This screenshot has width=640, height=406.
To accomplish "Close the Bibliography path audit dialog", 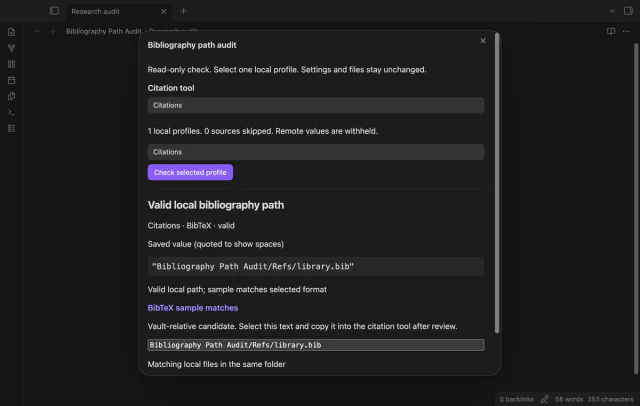I will [483, 41].
